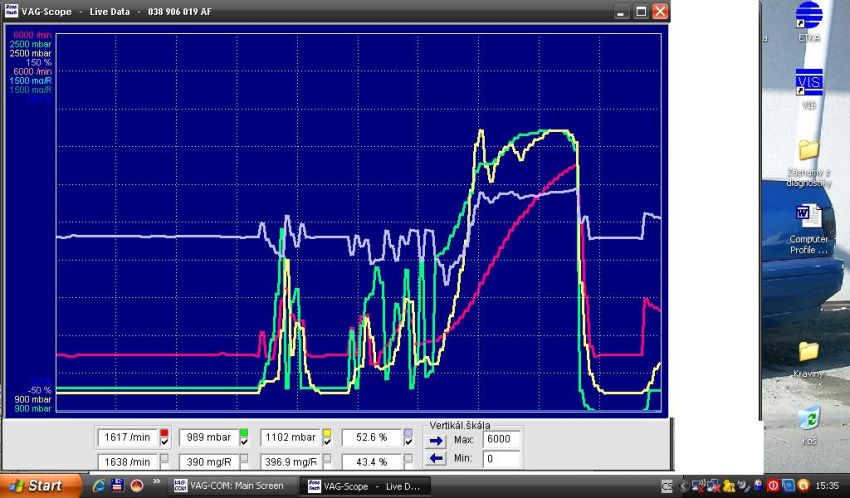Enable the 390 mg/R trace checkbox
Screen dimensions: 850x498
(x=246, y=461)
